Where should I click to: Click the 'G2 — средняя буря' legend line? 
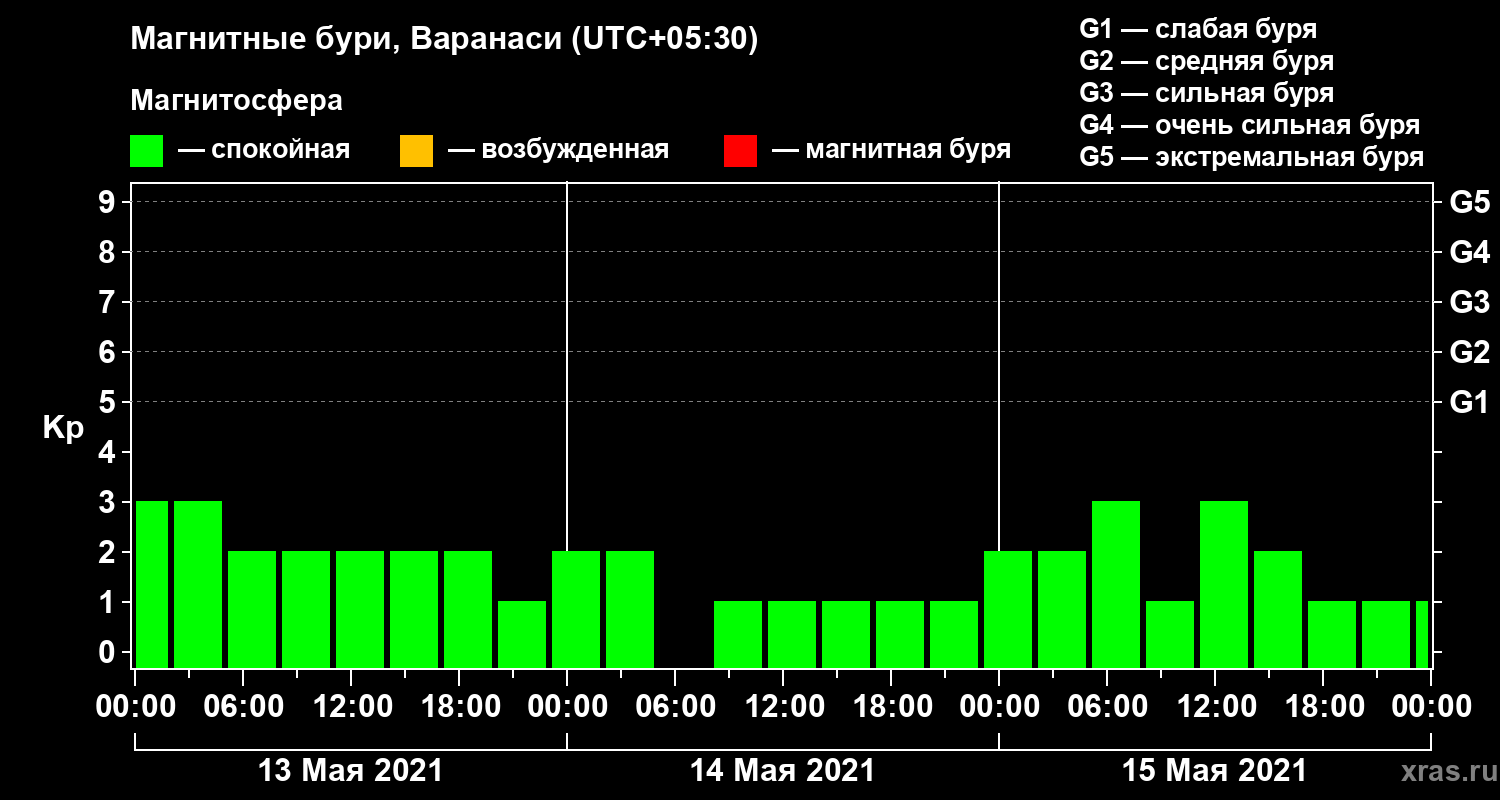1206,60
